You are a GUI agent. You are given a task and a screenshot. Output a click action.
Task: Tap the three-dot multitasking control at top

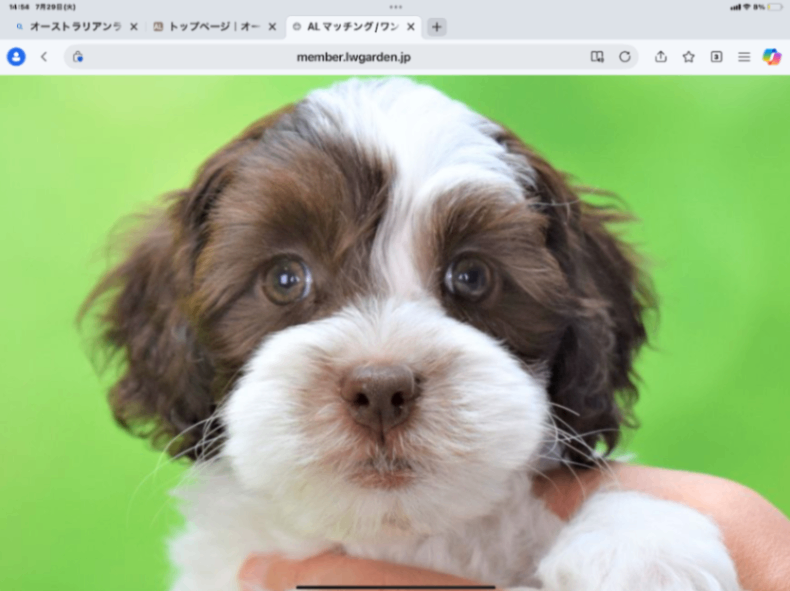pos(396,7)
